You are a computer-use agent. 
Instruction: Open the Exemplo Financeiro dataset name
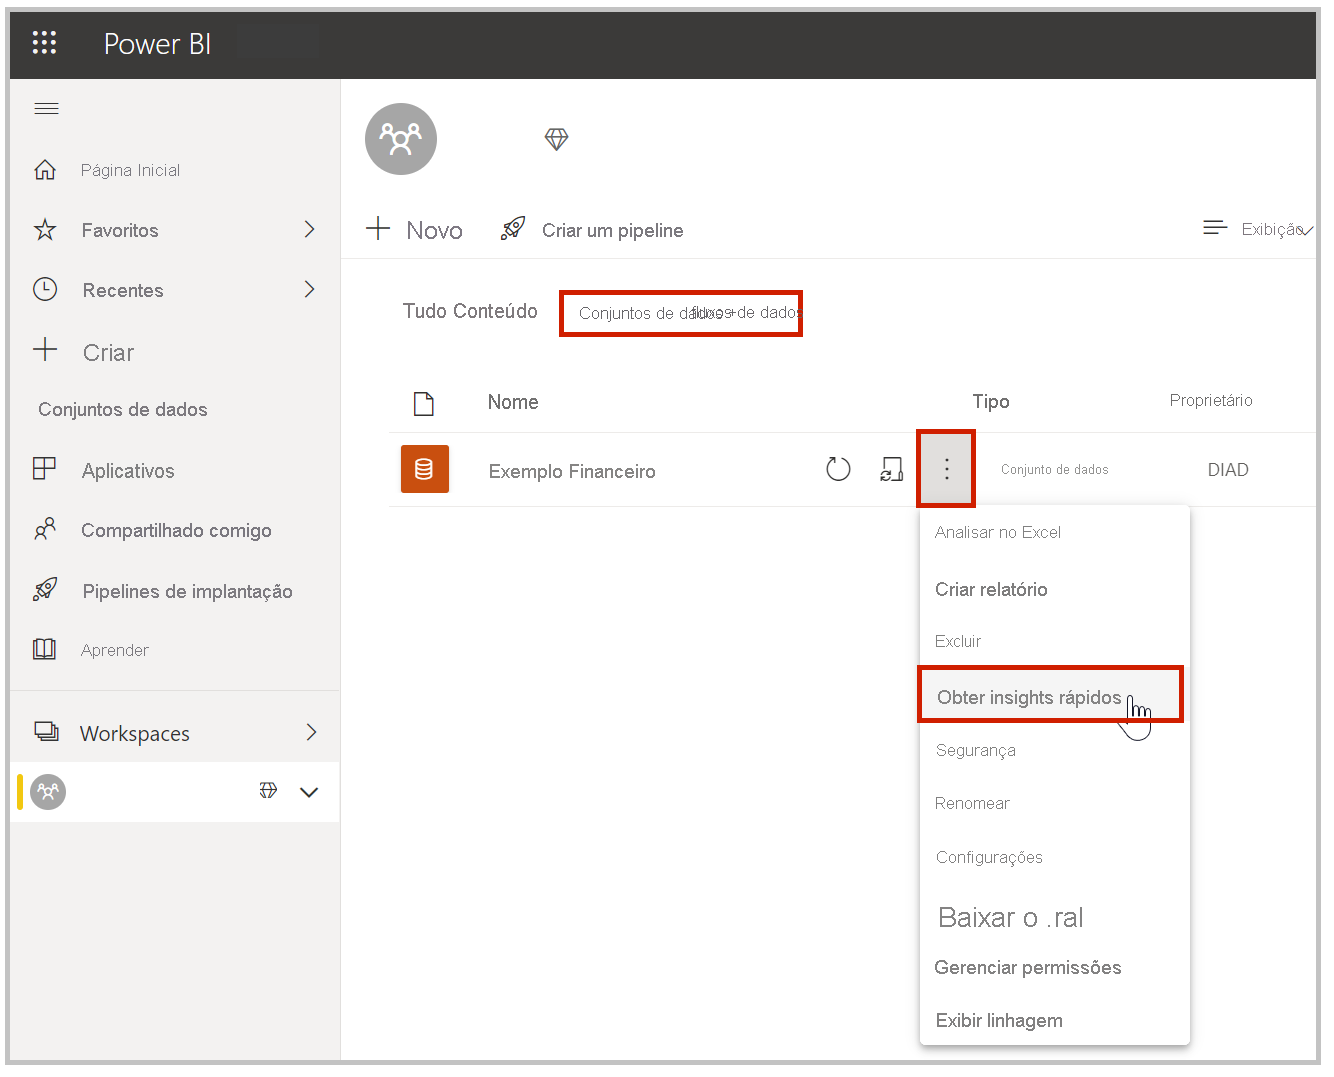(x=572, y=471)
